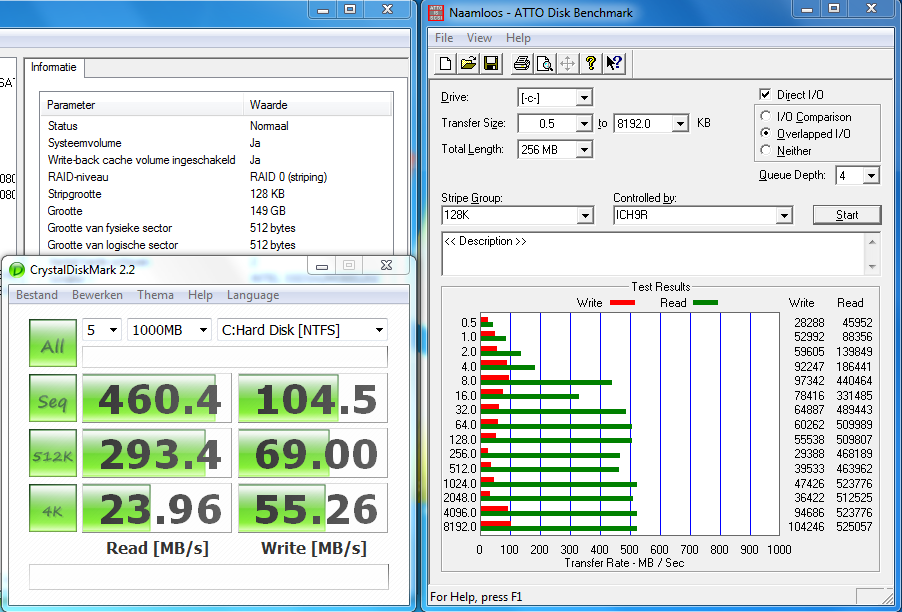Viewport: 902px width, 612px height.
Task: Open the Thema menu in CrystalDiskMark
Action: 155,295
